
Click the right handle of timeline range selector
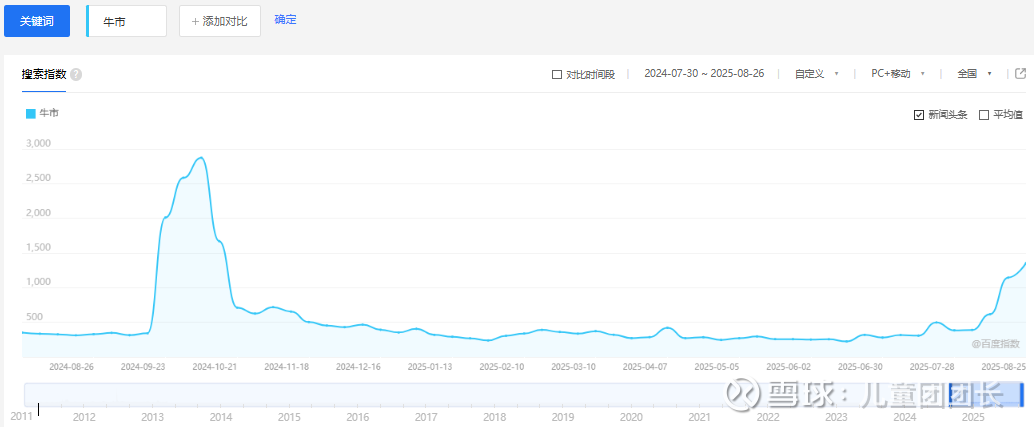(1021, 394)
